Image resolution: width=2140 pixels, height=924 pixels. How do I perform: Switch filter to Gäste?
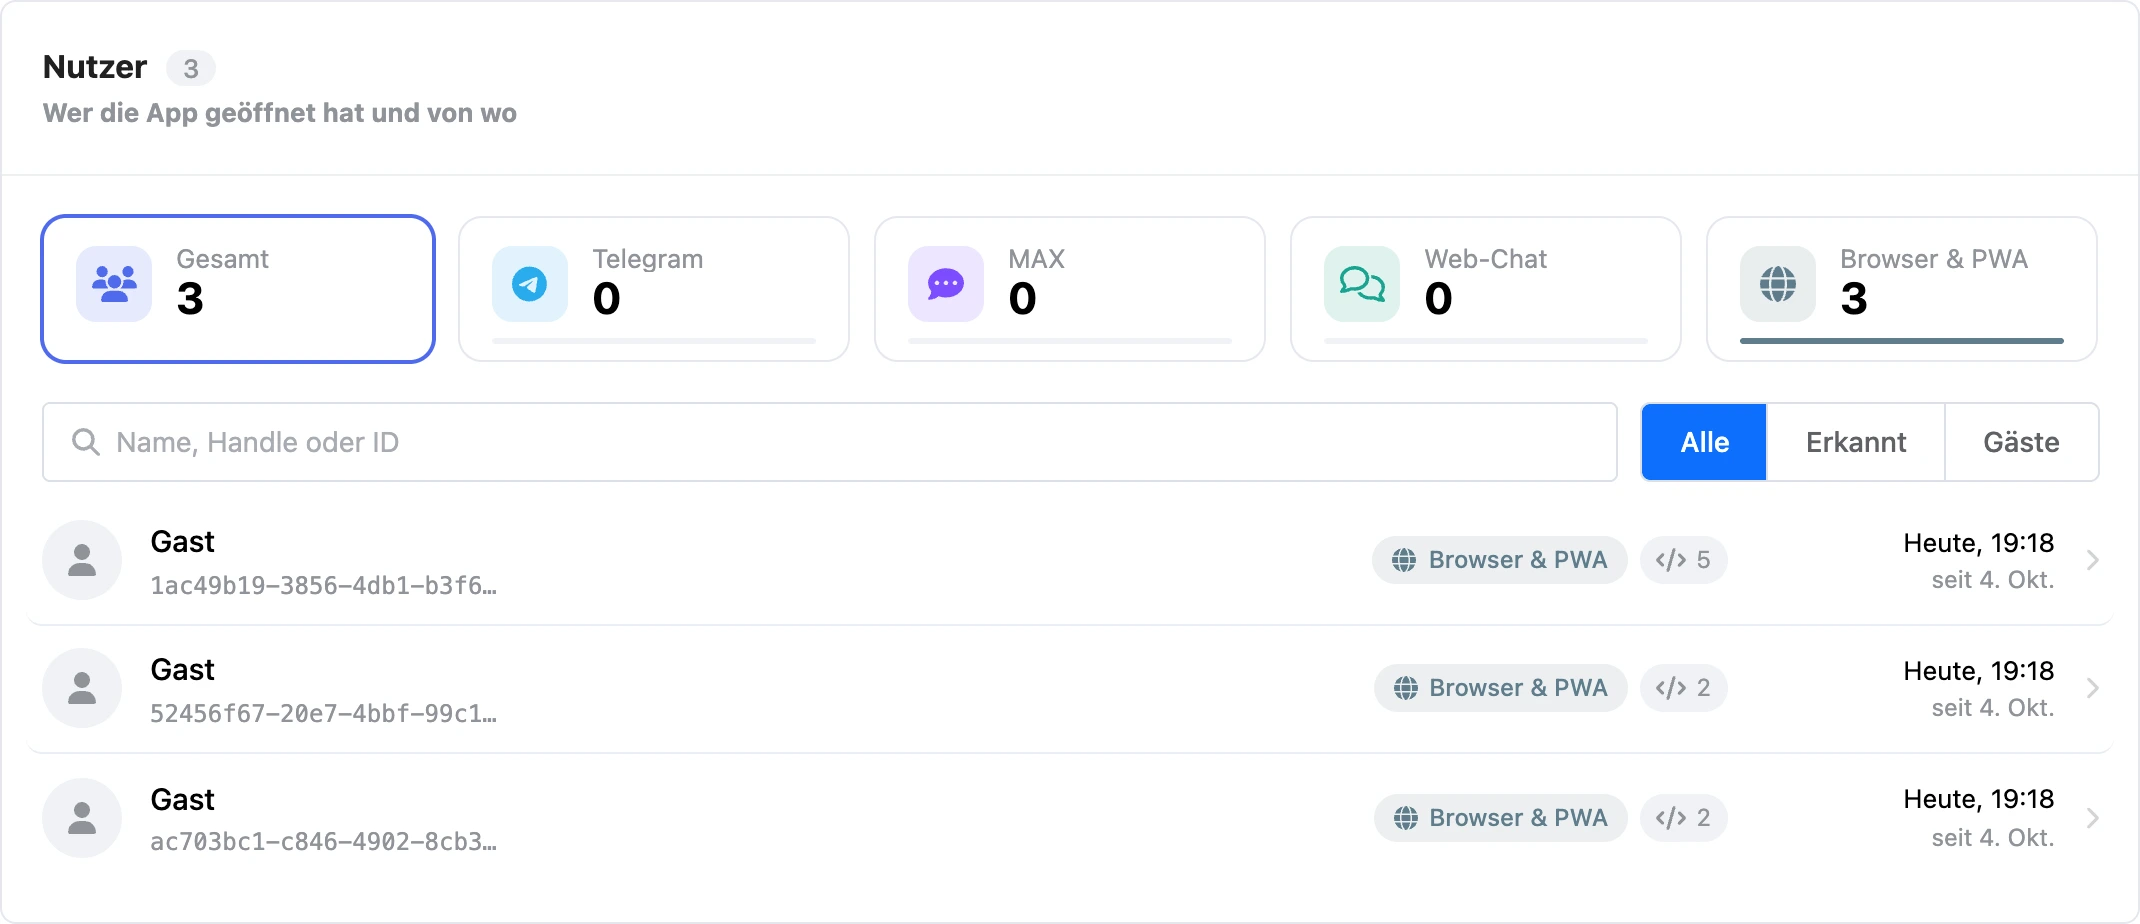(2021, 442)
